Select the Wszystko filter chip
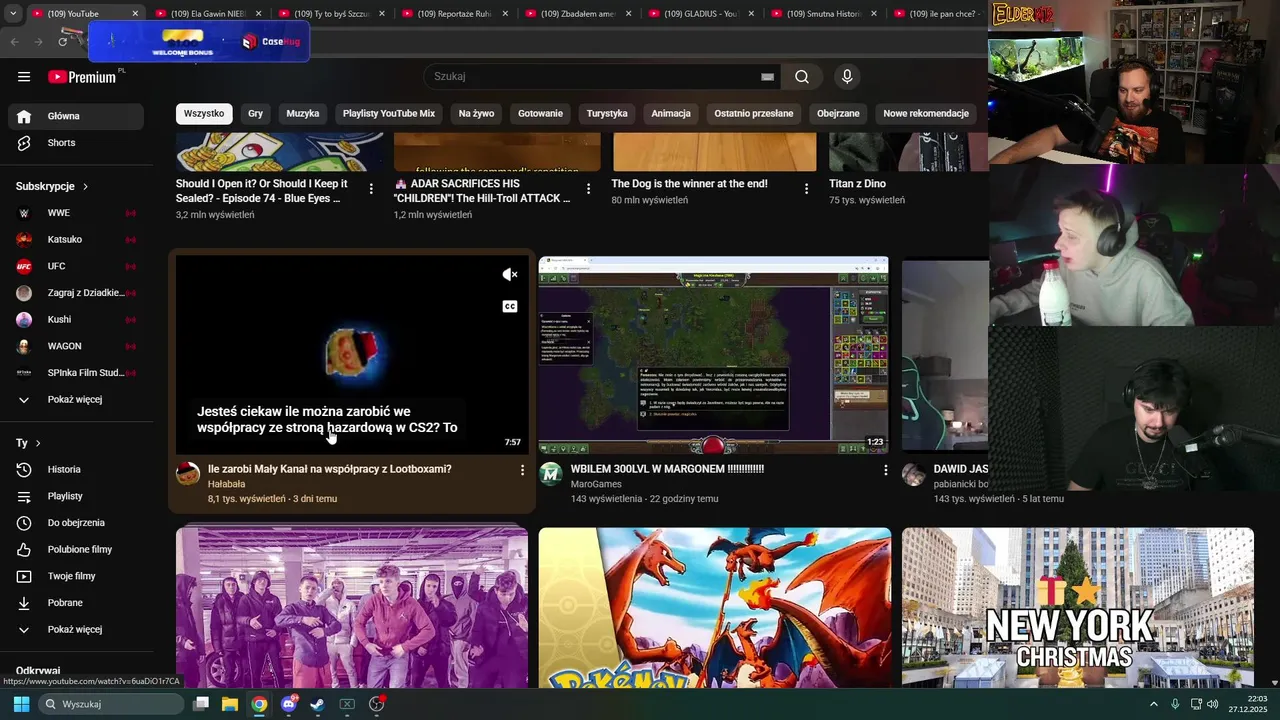1280x720 pixels. [204, 113]
